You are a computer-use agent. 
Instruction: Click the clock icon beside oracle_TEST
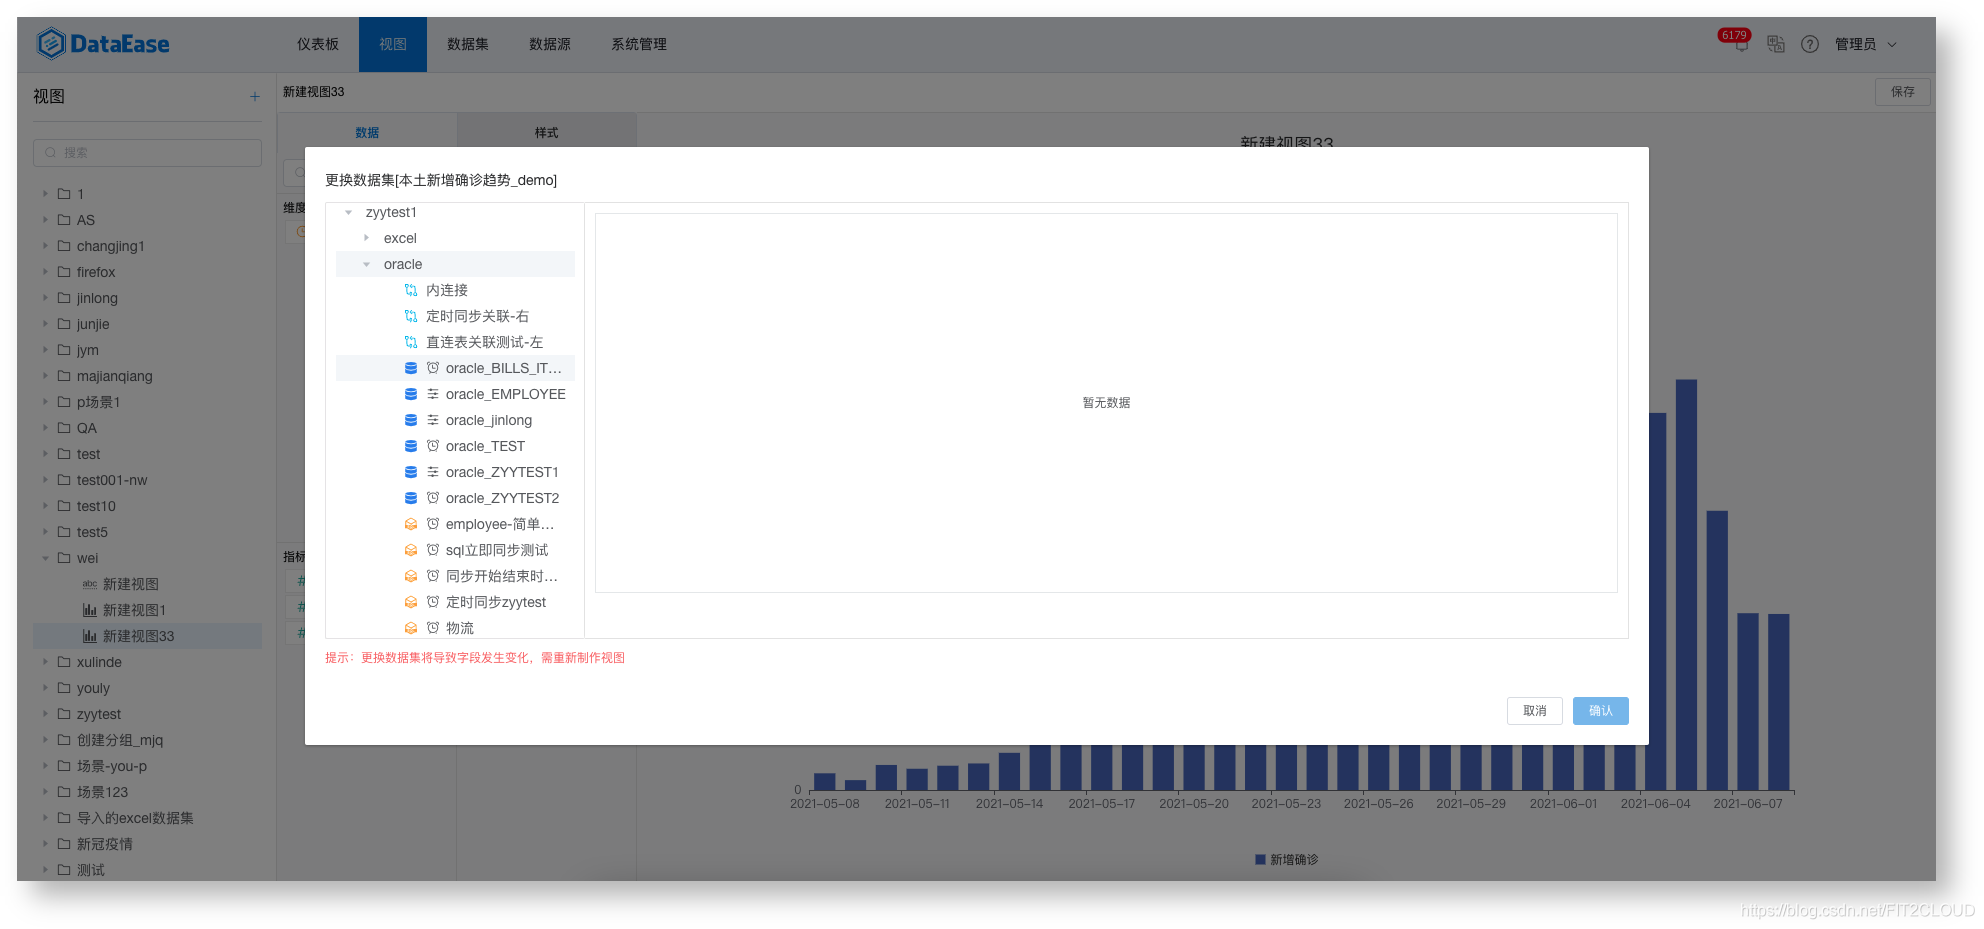point(433,446)
